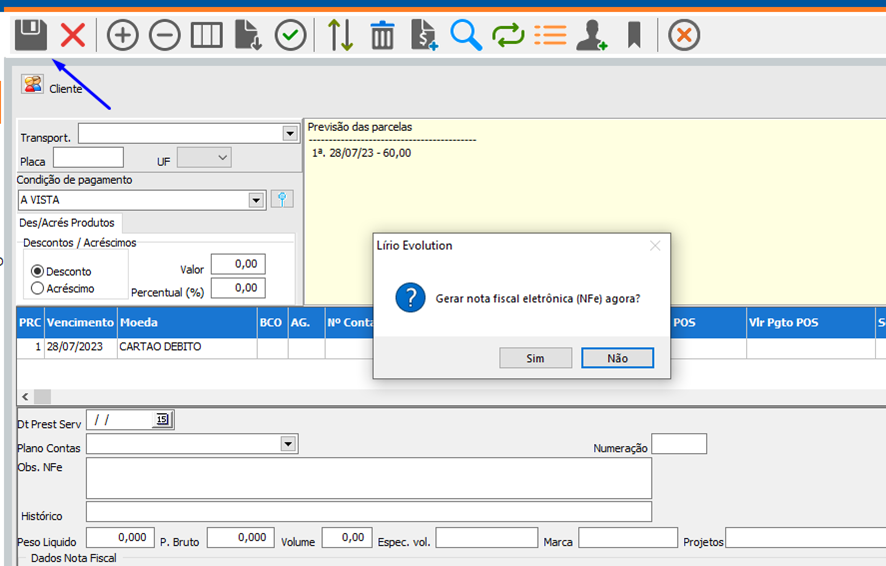Open the Plano Contas dropdown
The image size is (886, 566).
point(289,443)
